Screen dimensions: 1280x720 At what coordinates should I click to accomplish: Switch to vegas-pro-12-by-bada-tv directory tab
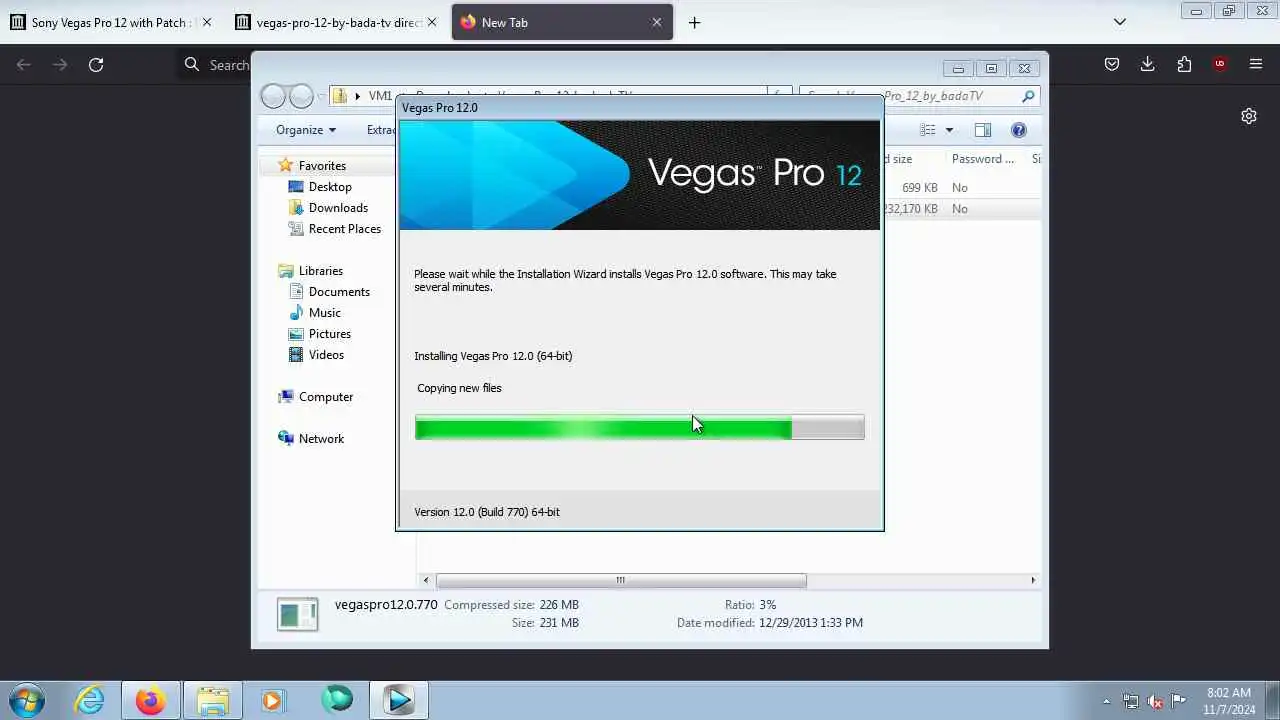click(337, 22)
